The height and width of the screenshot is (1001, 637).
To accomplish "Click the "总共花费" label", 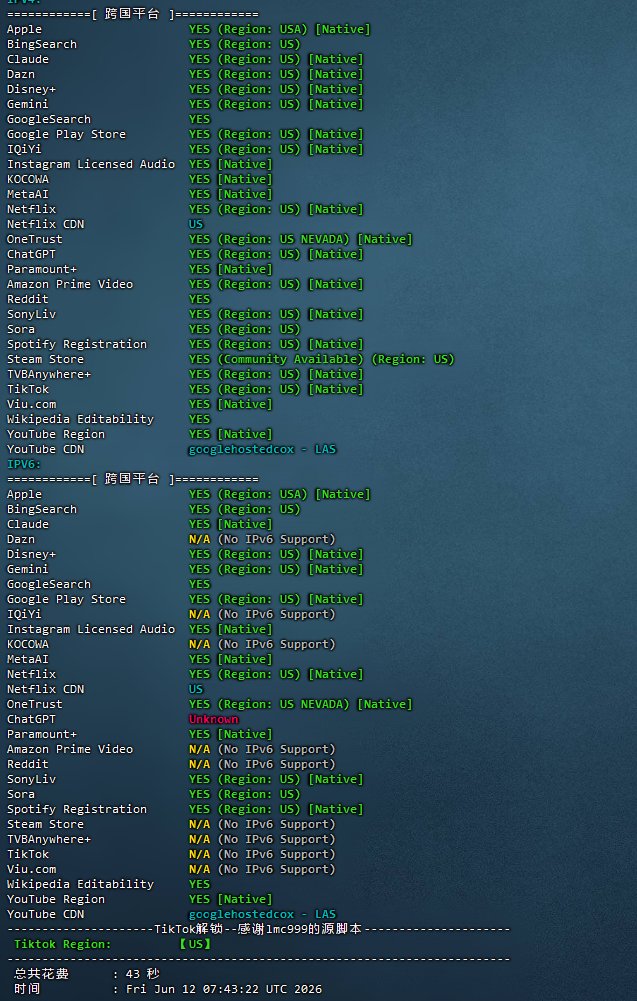I will (41, 974).
